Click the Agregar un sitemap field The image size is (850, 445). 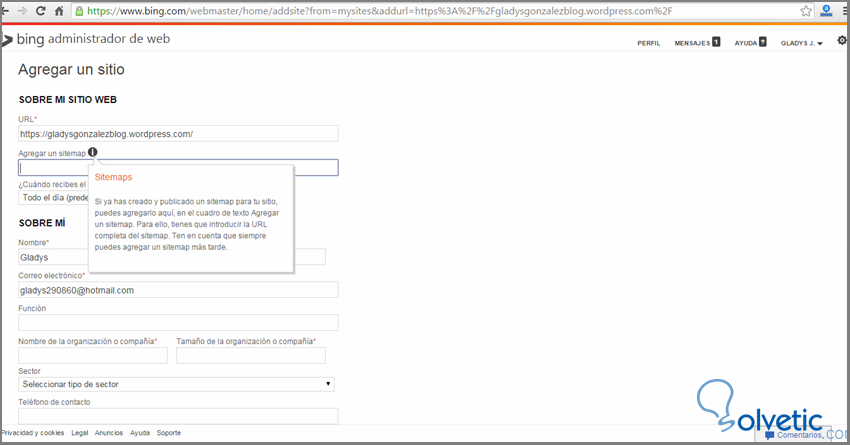(178, 167)
